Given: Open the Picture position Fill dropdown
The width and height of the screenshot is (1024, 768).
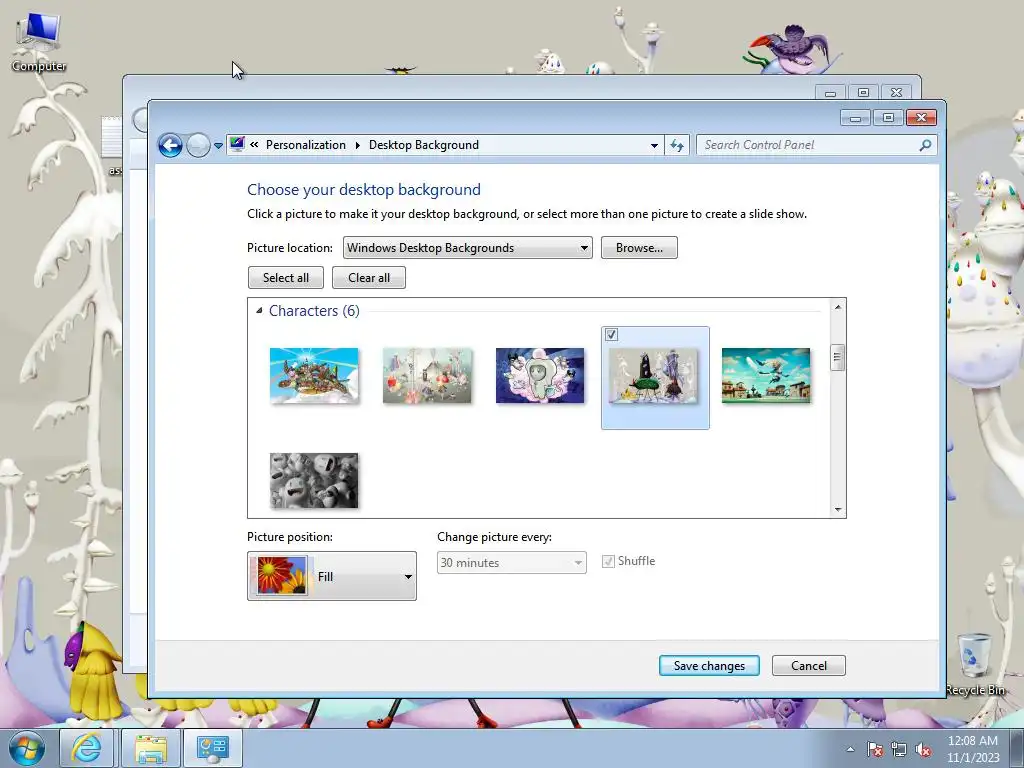Looking at the screenshot, I should [332, 576].
